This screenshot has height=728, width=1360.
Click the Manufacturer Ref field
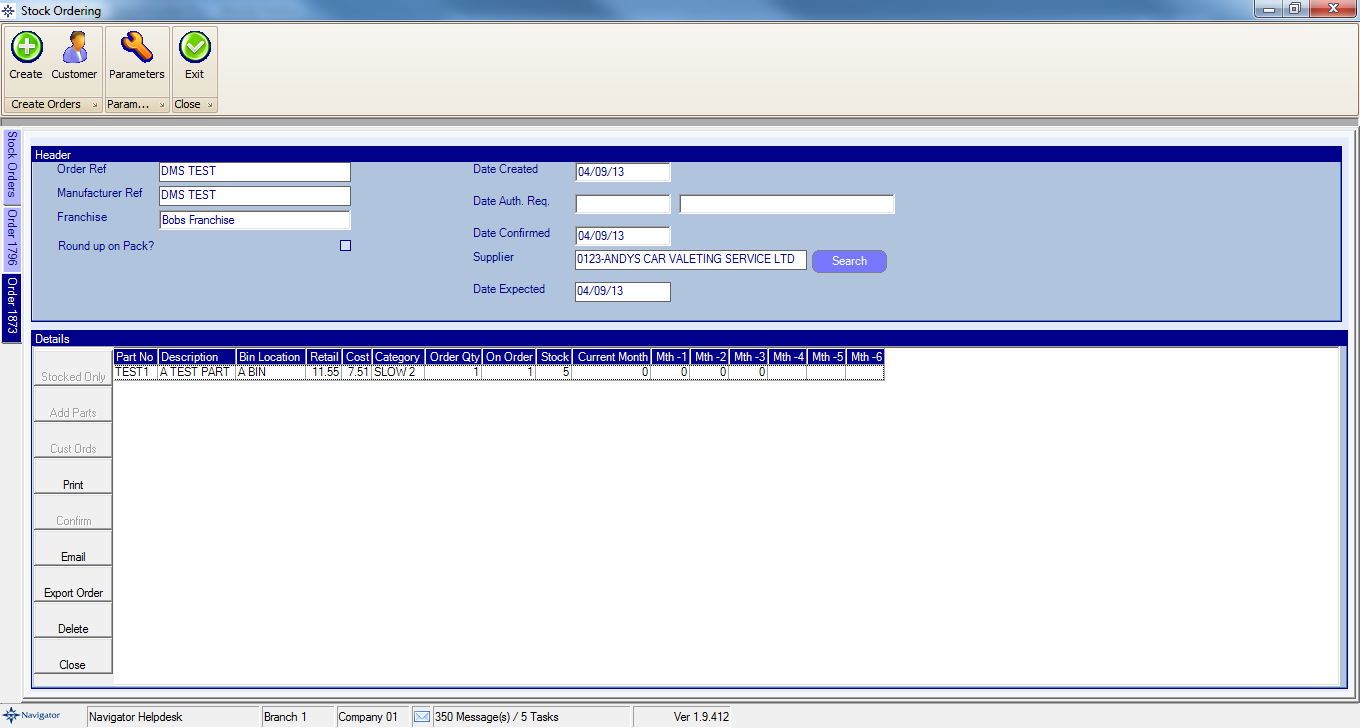[x=255, y=196]
